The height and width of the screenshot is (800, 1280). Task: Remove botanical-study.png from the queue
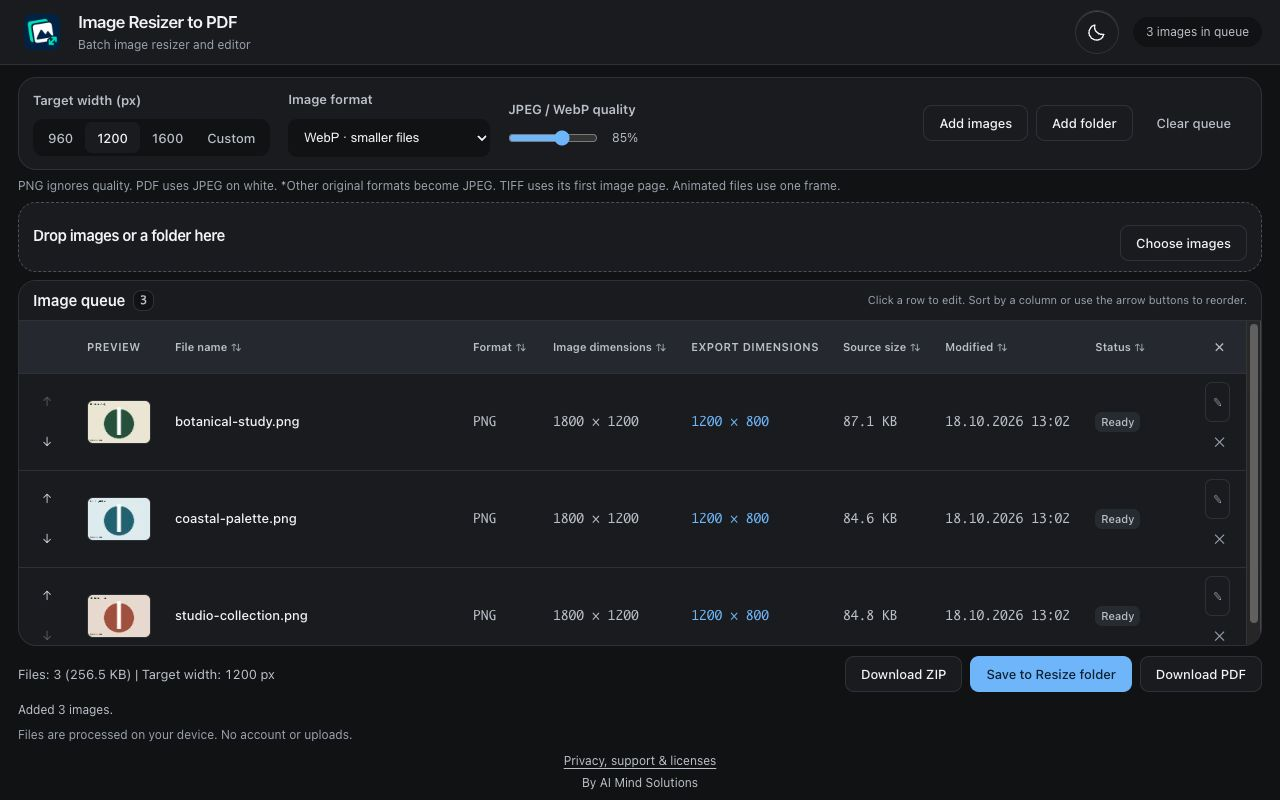pos(1219,442)
